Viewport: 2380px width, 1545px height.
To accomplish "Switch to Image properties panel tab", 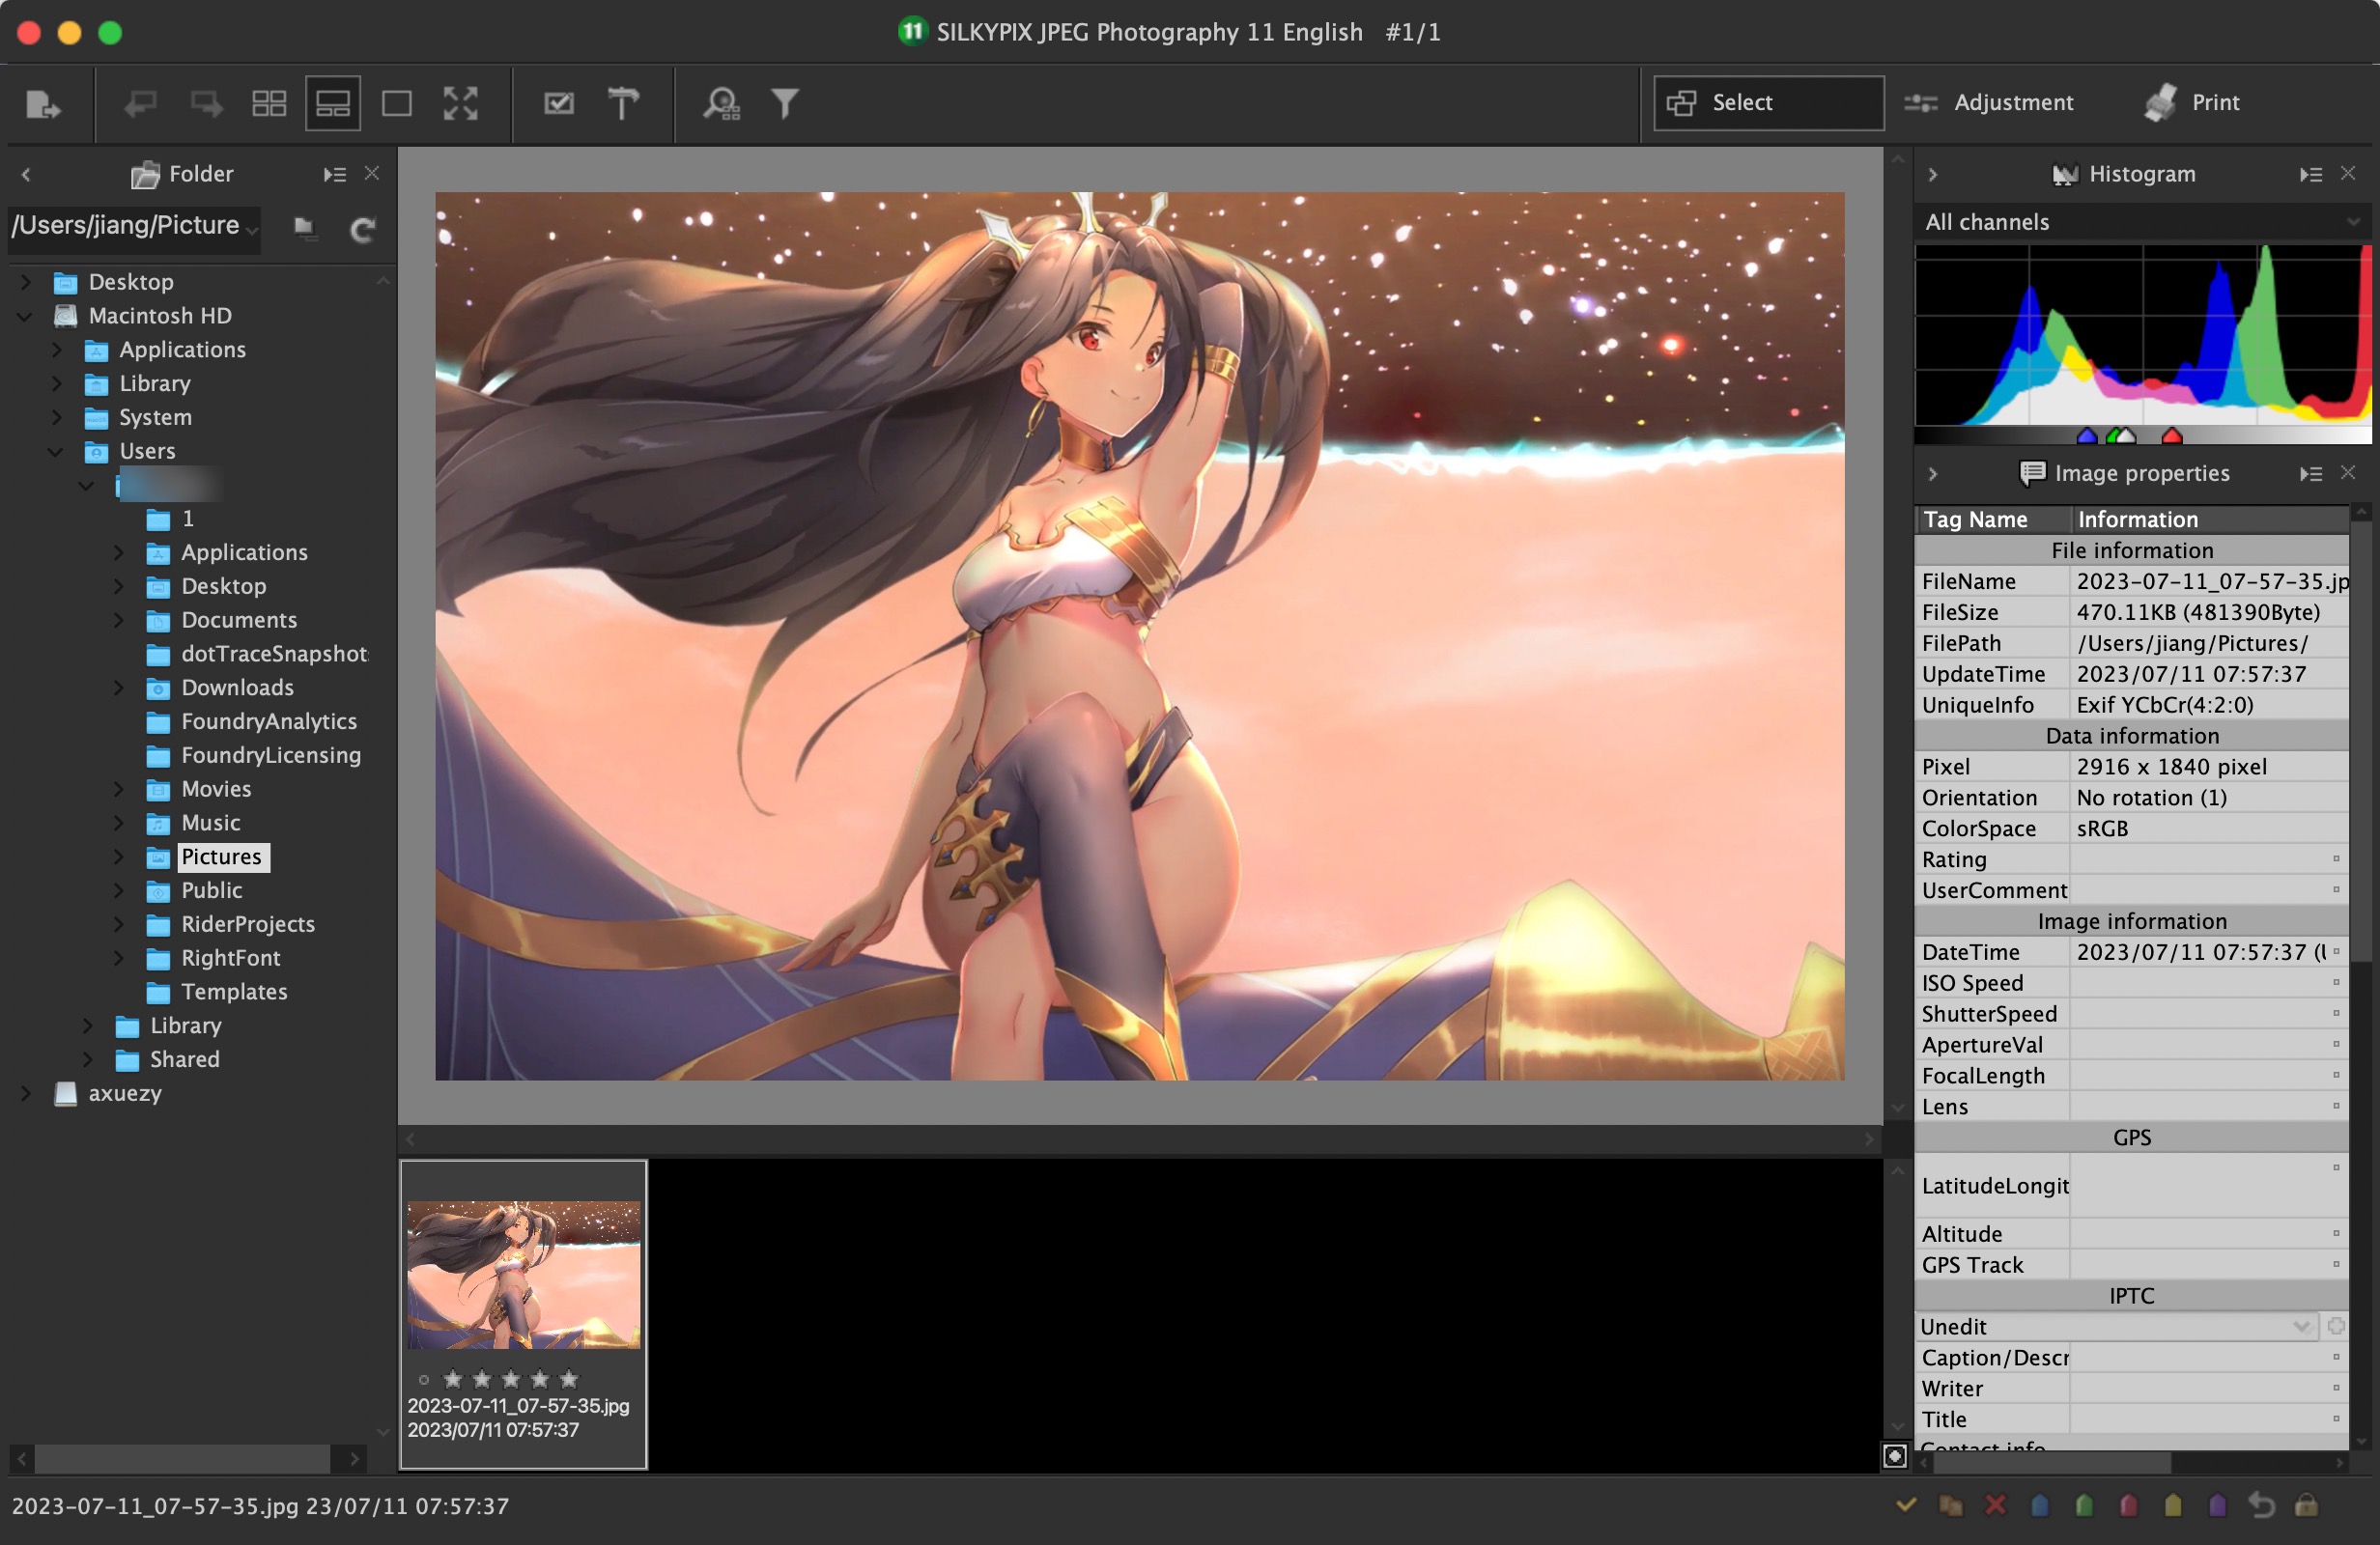I will point(2121,471).
